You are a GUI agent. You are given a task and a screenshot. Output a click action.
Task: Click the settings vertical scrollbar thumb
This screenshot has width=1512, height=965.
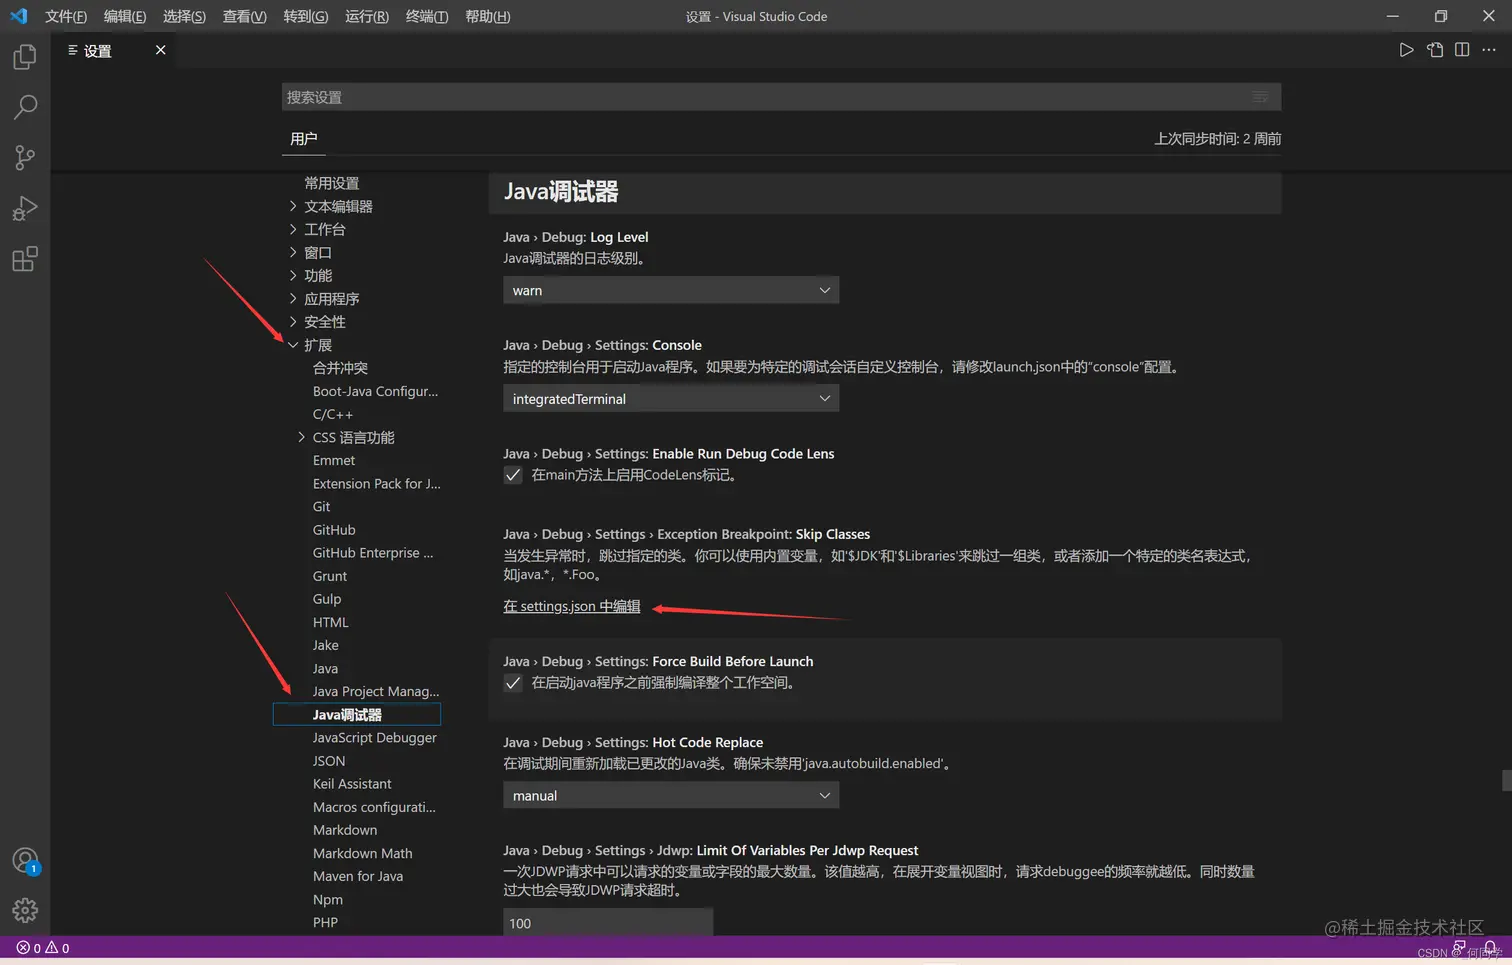point(1506,780)
